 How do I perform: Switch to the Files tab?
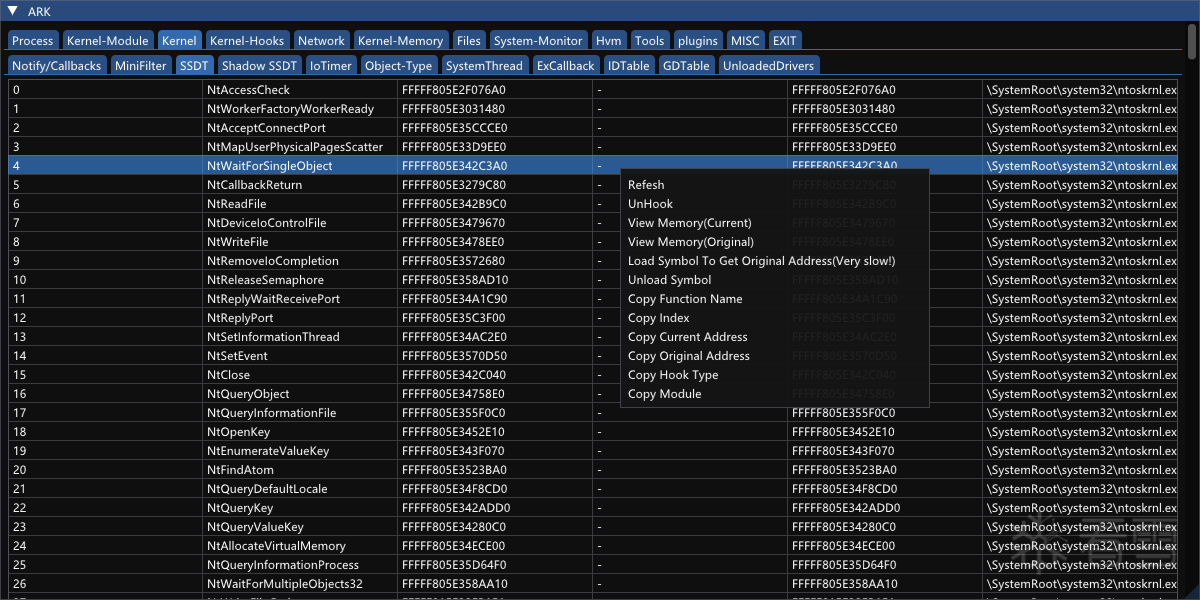(468, 41)
